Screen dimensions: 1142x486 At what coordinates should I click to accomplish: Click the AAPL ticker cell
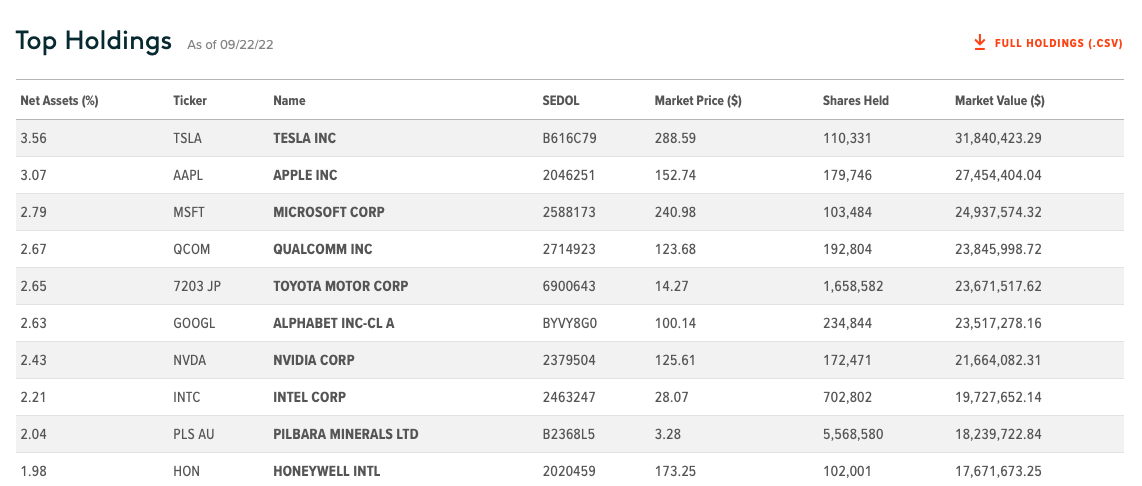point(188,175)
